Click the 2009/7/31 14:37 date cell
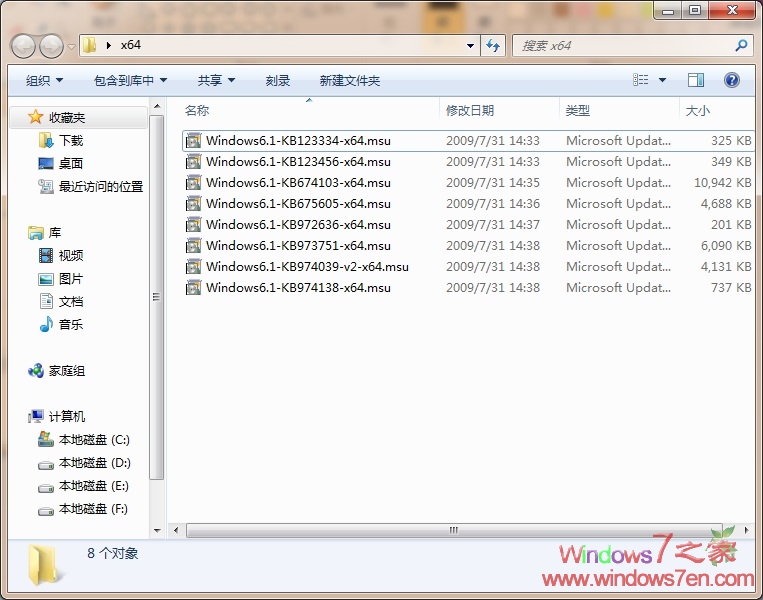The image size is (763, 600). click(x=493, y=224)
